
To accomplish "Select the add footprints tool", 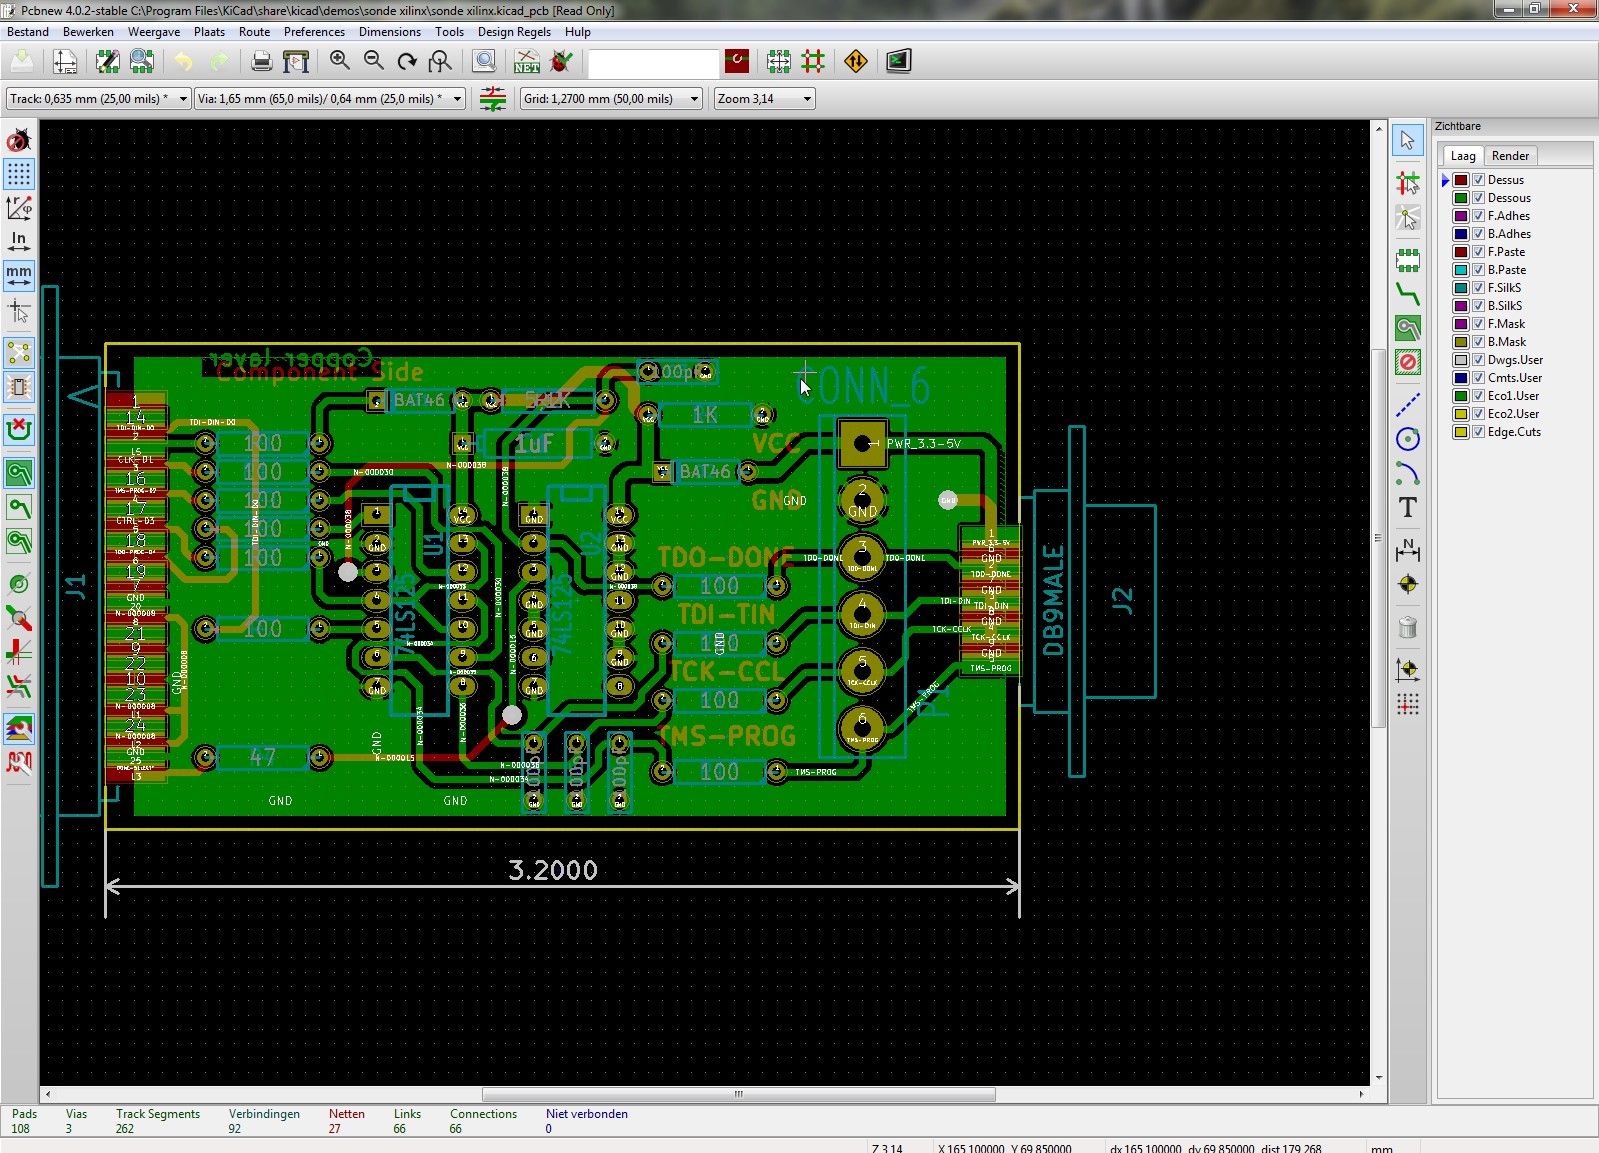I will tap(1408, 261).
